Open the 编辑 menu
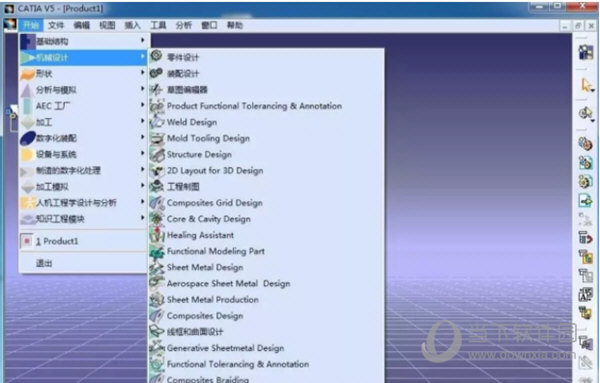 tap(82, 25)
